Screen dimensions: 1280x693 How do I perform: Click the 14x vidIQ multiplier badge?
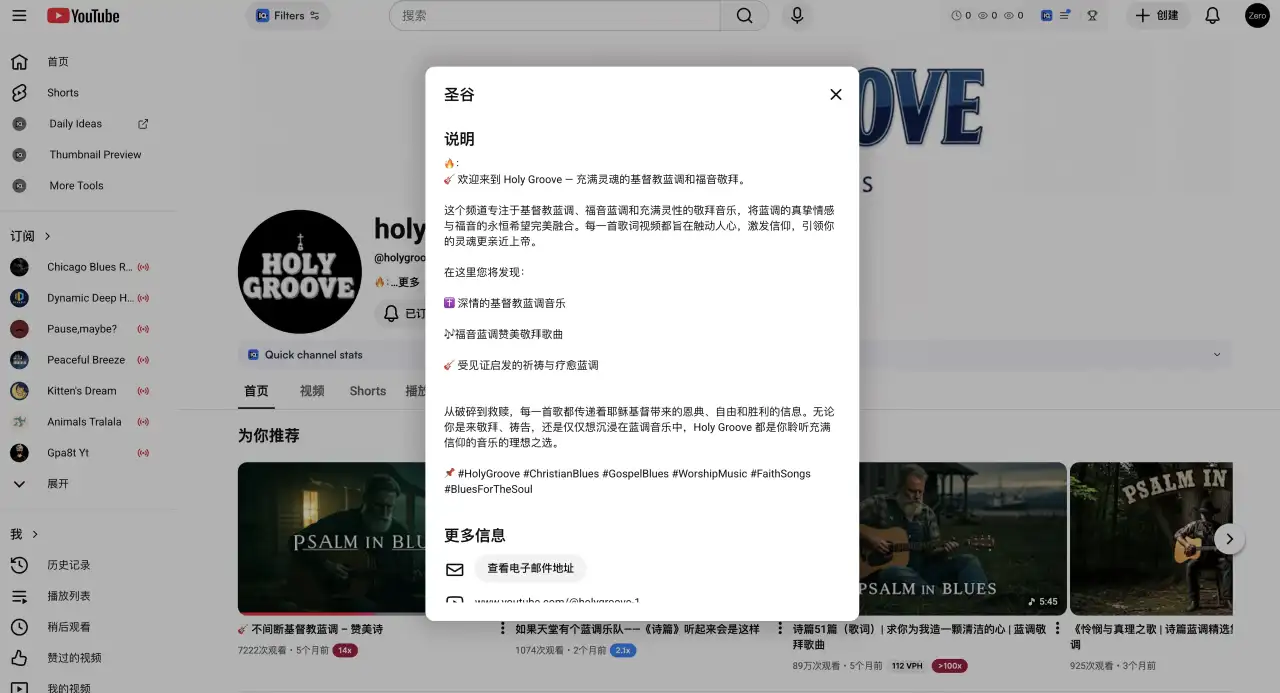point(345,650)
